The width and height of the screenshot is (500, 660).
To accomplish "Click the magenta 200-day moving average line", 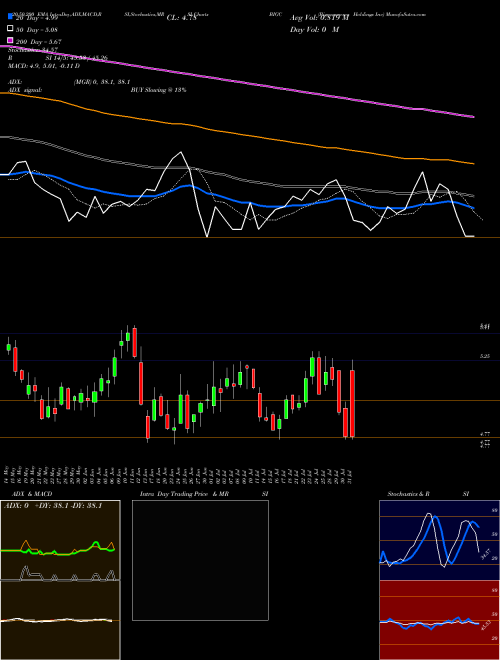I will coord(237,81).
